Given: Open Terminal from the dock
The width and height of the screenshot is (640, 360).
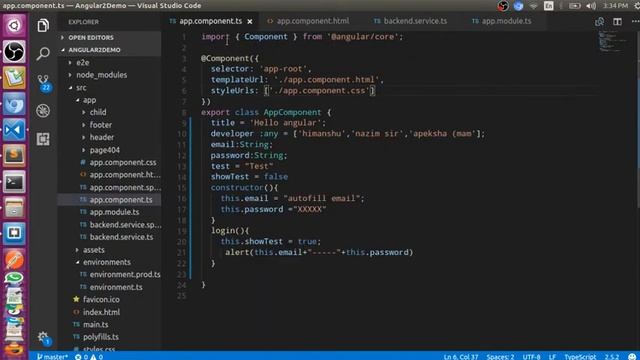Looking at the screenshot, I should tap(14, 182).
